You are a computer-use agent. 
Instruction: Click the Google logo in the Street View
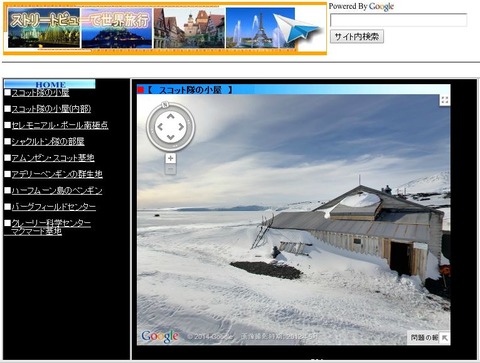pyautogui.click(x=160, y=337)
